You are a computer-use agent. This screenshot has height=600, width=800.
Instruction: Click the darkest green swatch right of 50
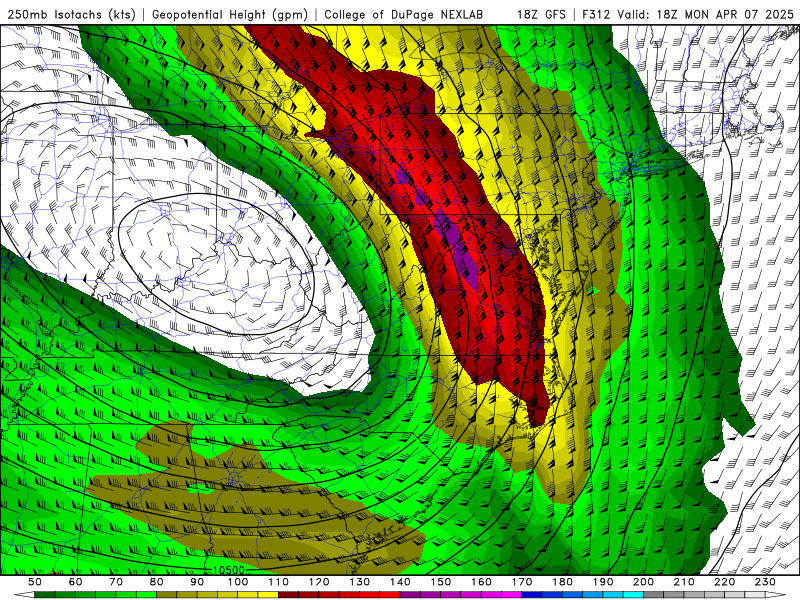pyautogui.click(x=45, y=595)
